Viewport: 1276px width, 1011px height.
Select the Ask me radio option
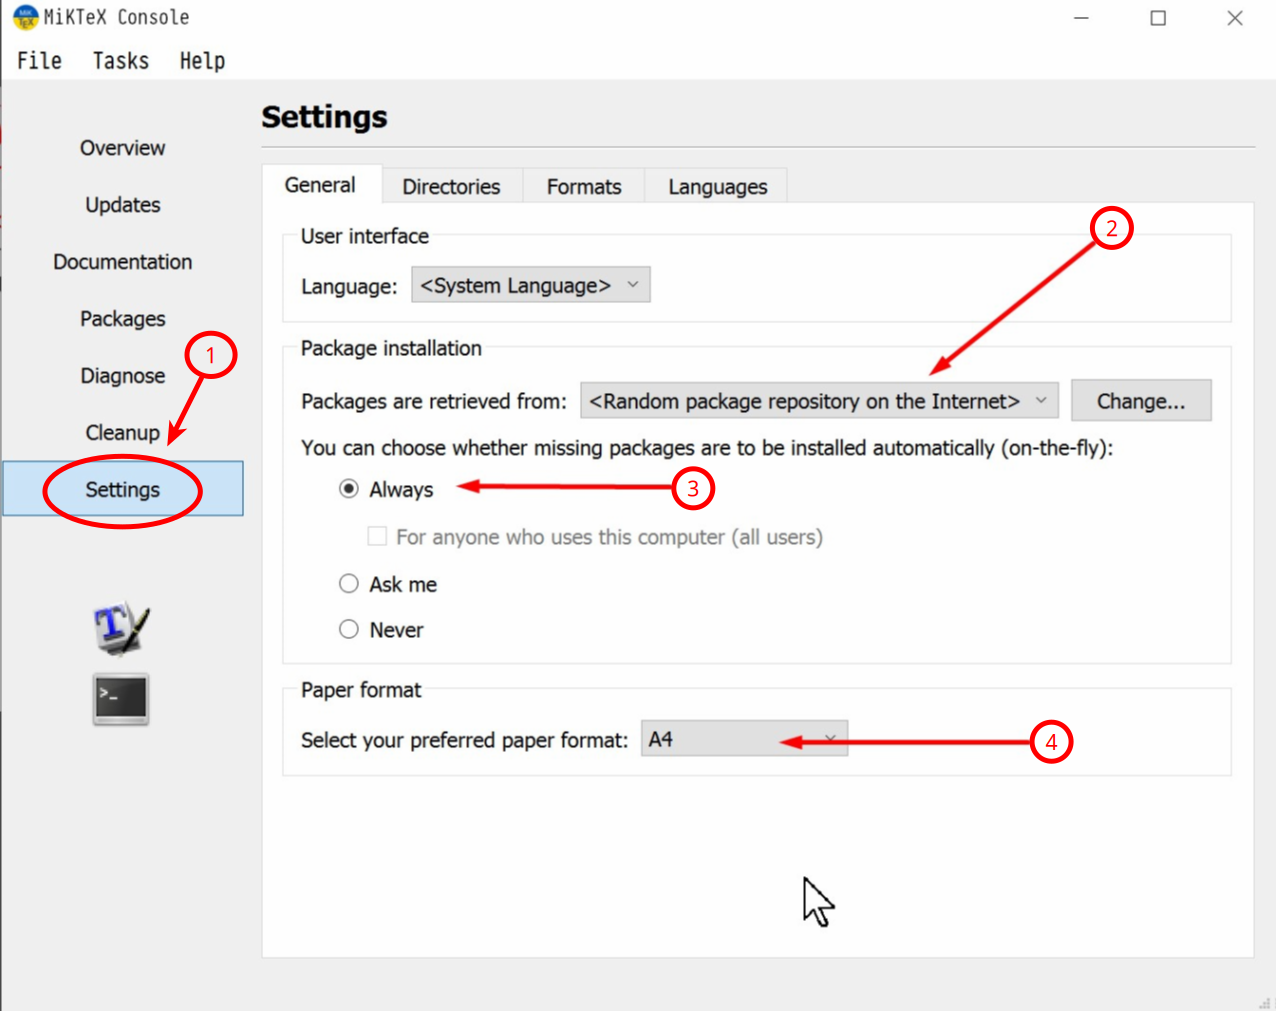click(x=349, y=584)
